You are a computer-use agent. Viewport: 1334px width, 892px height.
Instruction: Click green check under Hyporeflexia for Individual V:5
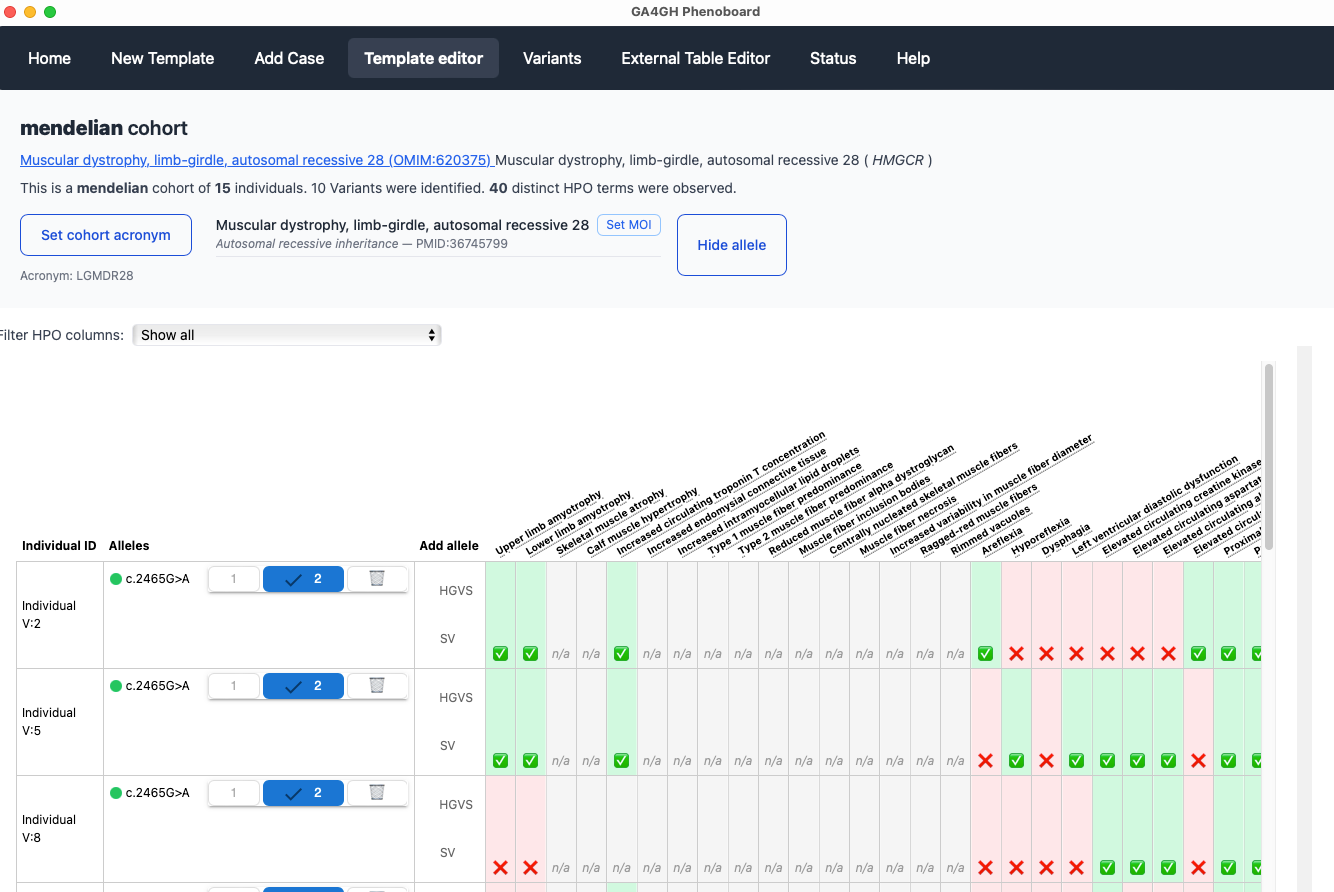coord(1016,760)
